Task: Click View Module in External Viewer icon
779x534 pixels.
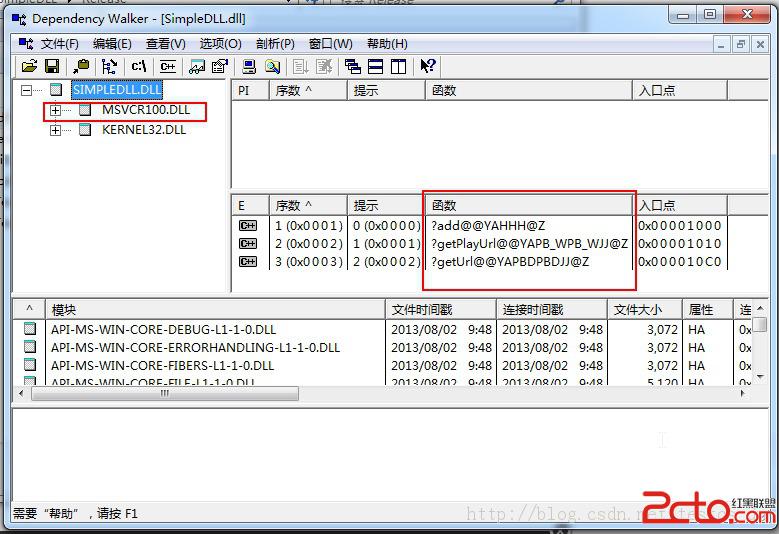Action: coord(197,66)
